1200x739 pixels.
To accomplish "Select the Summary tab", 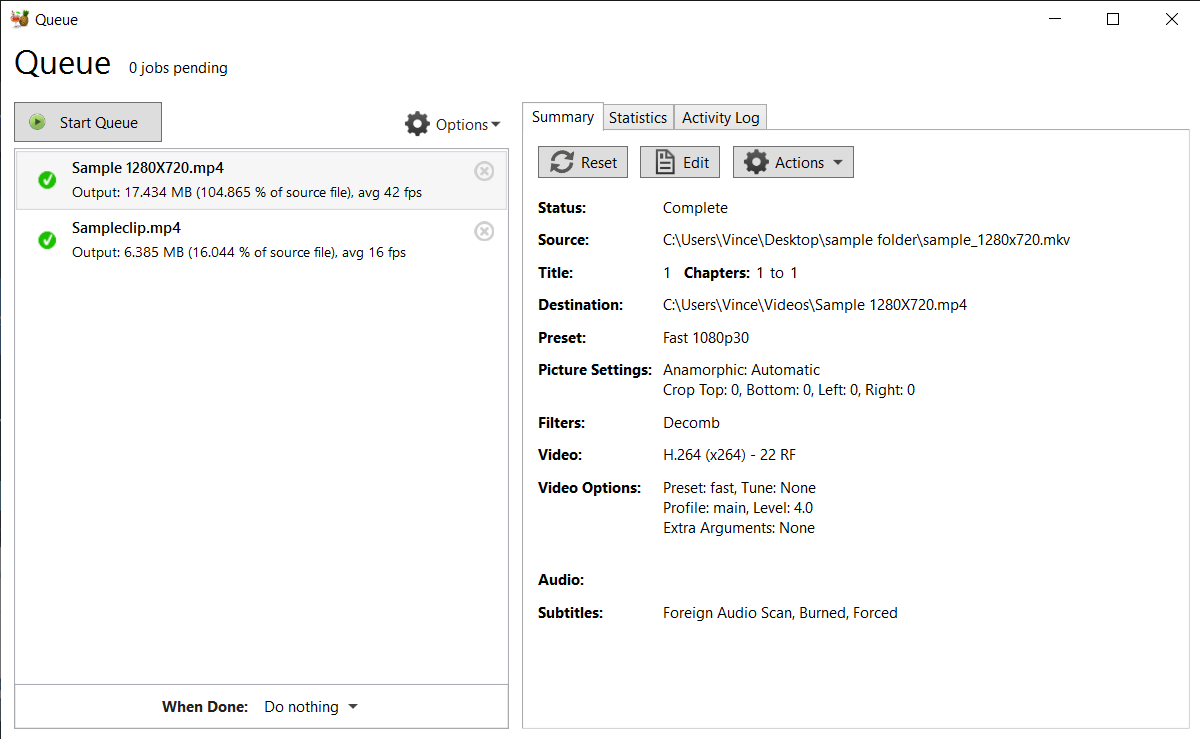I will click(x=562, y=116).
